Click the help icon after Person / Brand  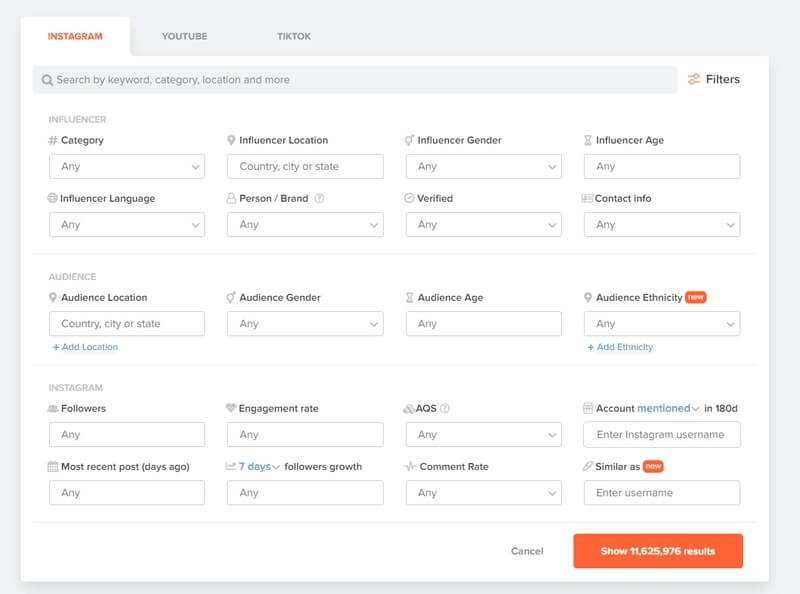click(x=319, y=198)
